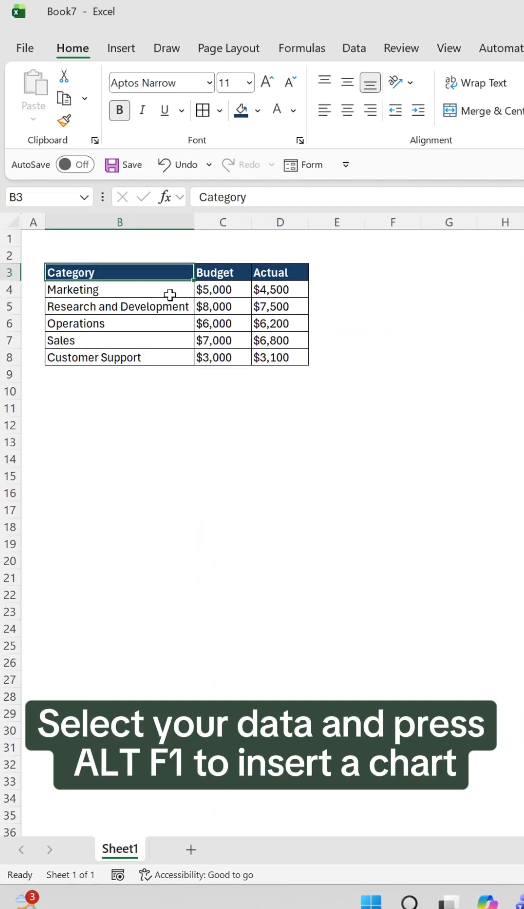Expand the Copy options arrow
Image resolution: width=524 pixels, height=909 pixels.
85,99
